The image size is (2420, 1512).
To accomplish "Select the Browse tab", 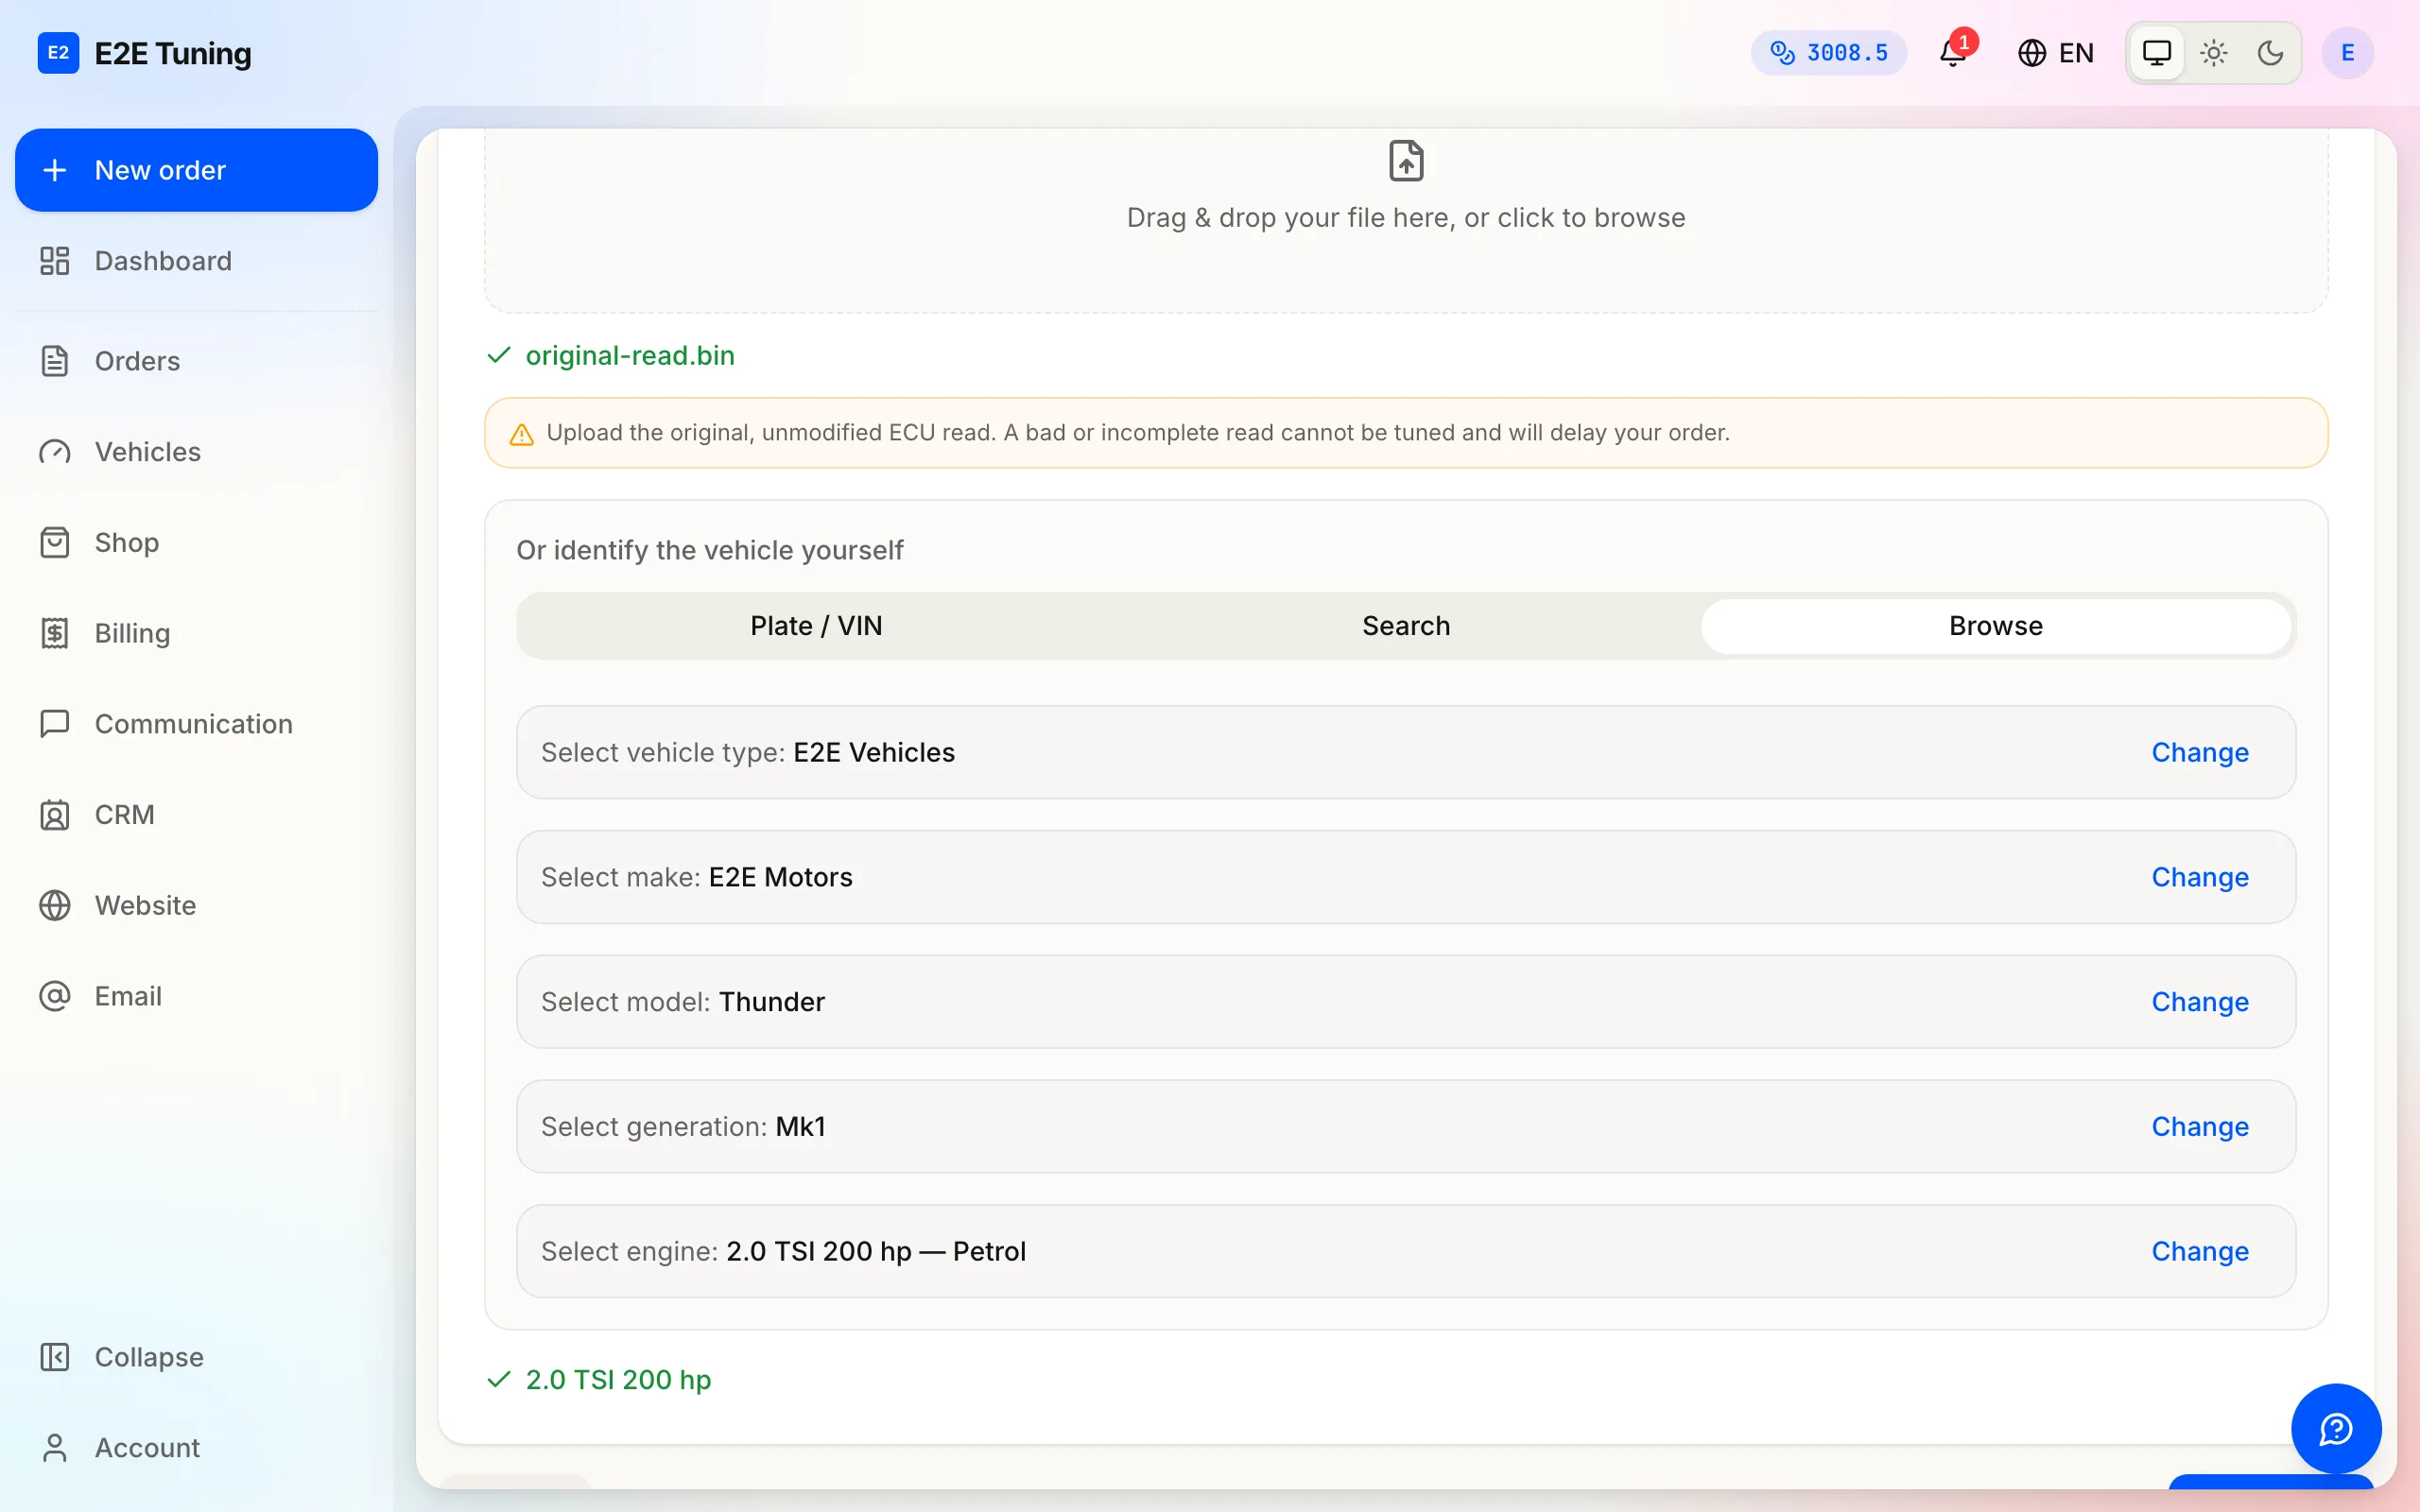I will (x=1995, y=626).
